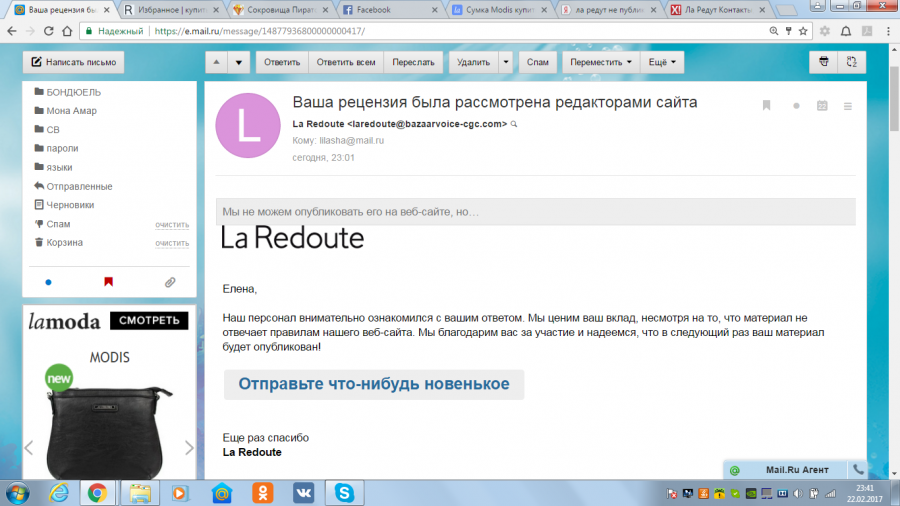Image resolution: width=900 pixels, height=506 pixels.
Task: Open dropdown arrow next to Удалить
Action: (x=506, y=62)
